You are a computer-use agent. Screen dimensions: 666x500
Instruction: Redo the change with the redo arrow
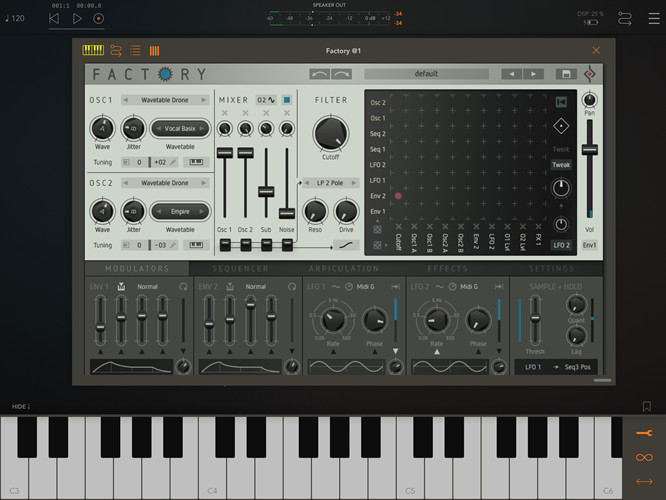click(341, 74)
